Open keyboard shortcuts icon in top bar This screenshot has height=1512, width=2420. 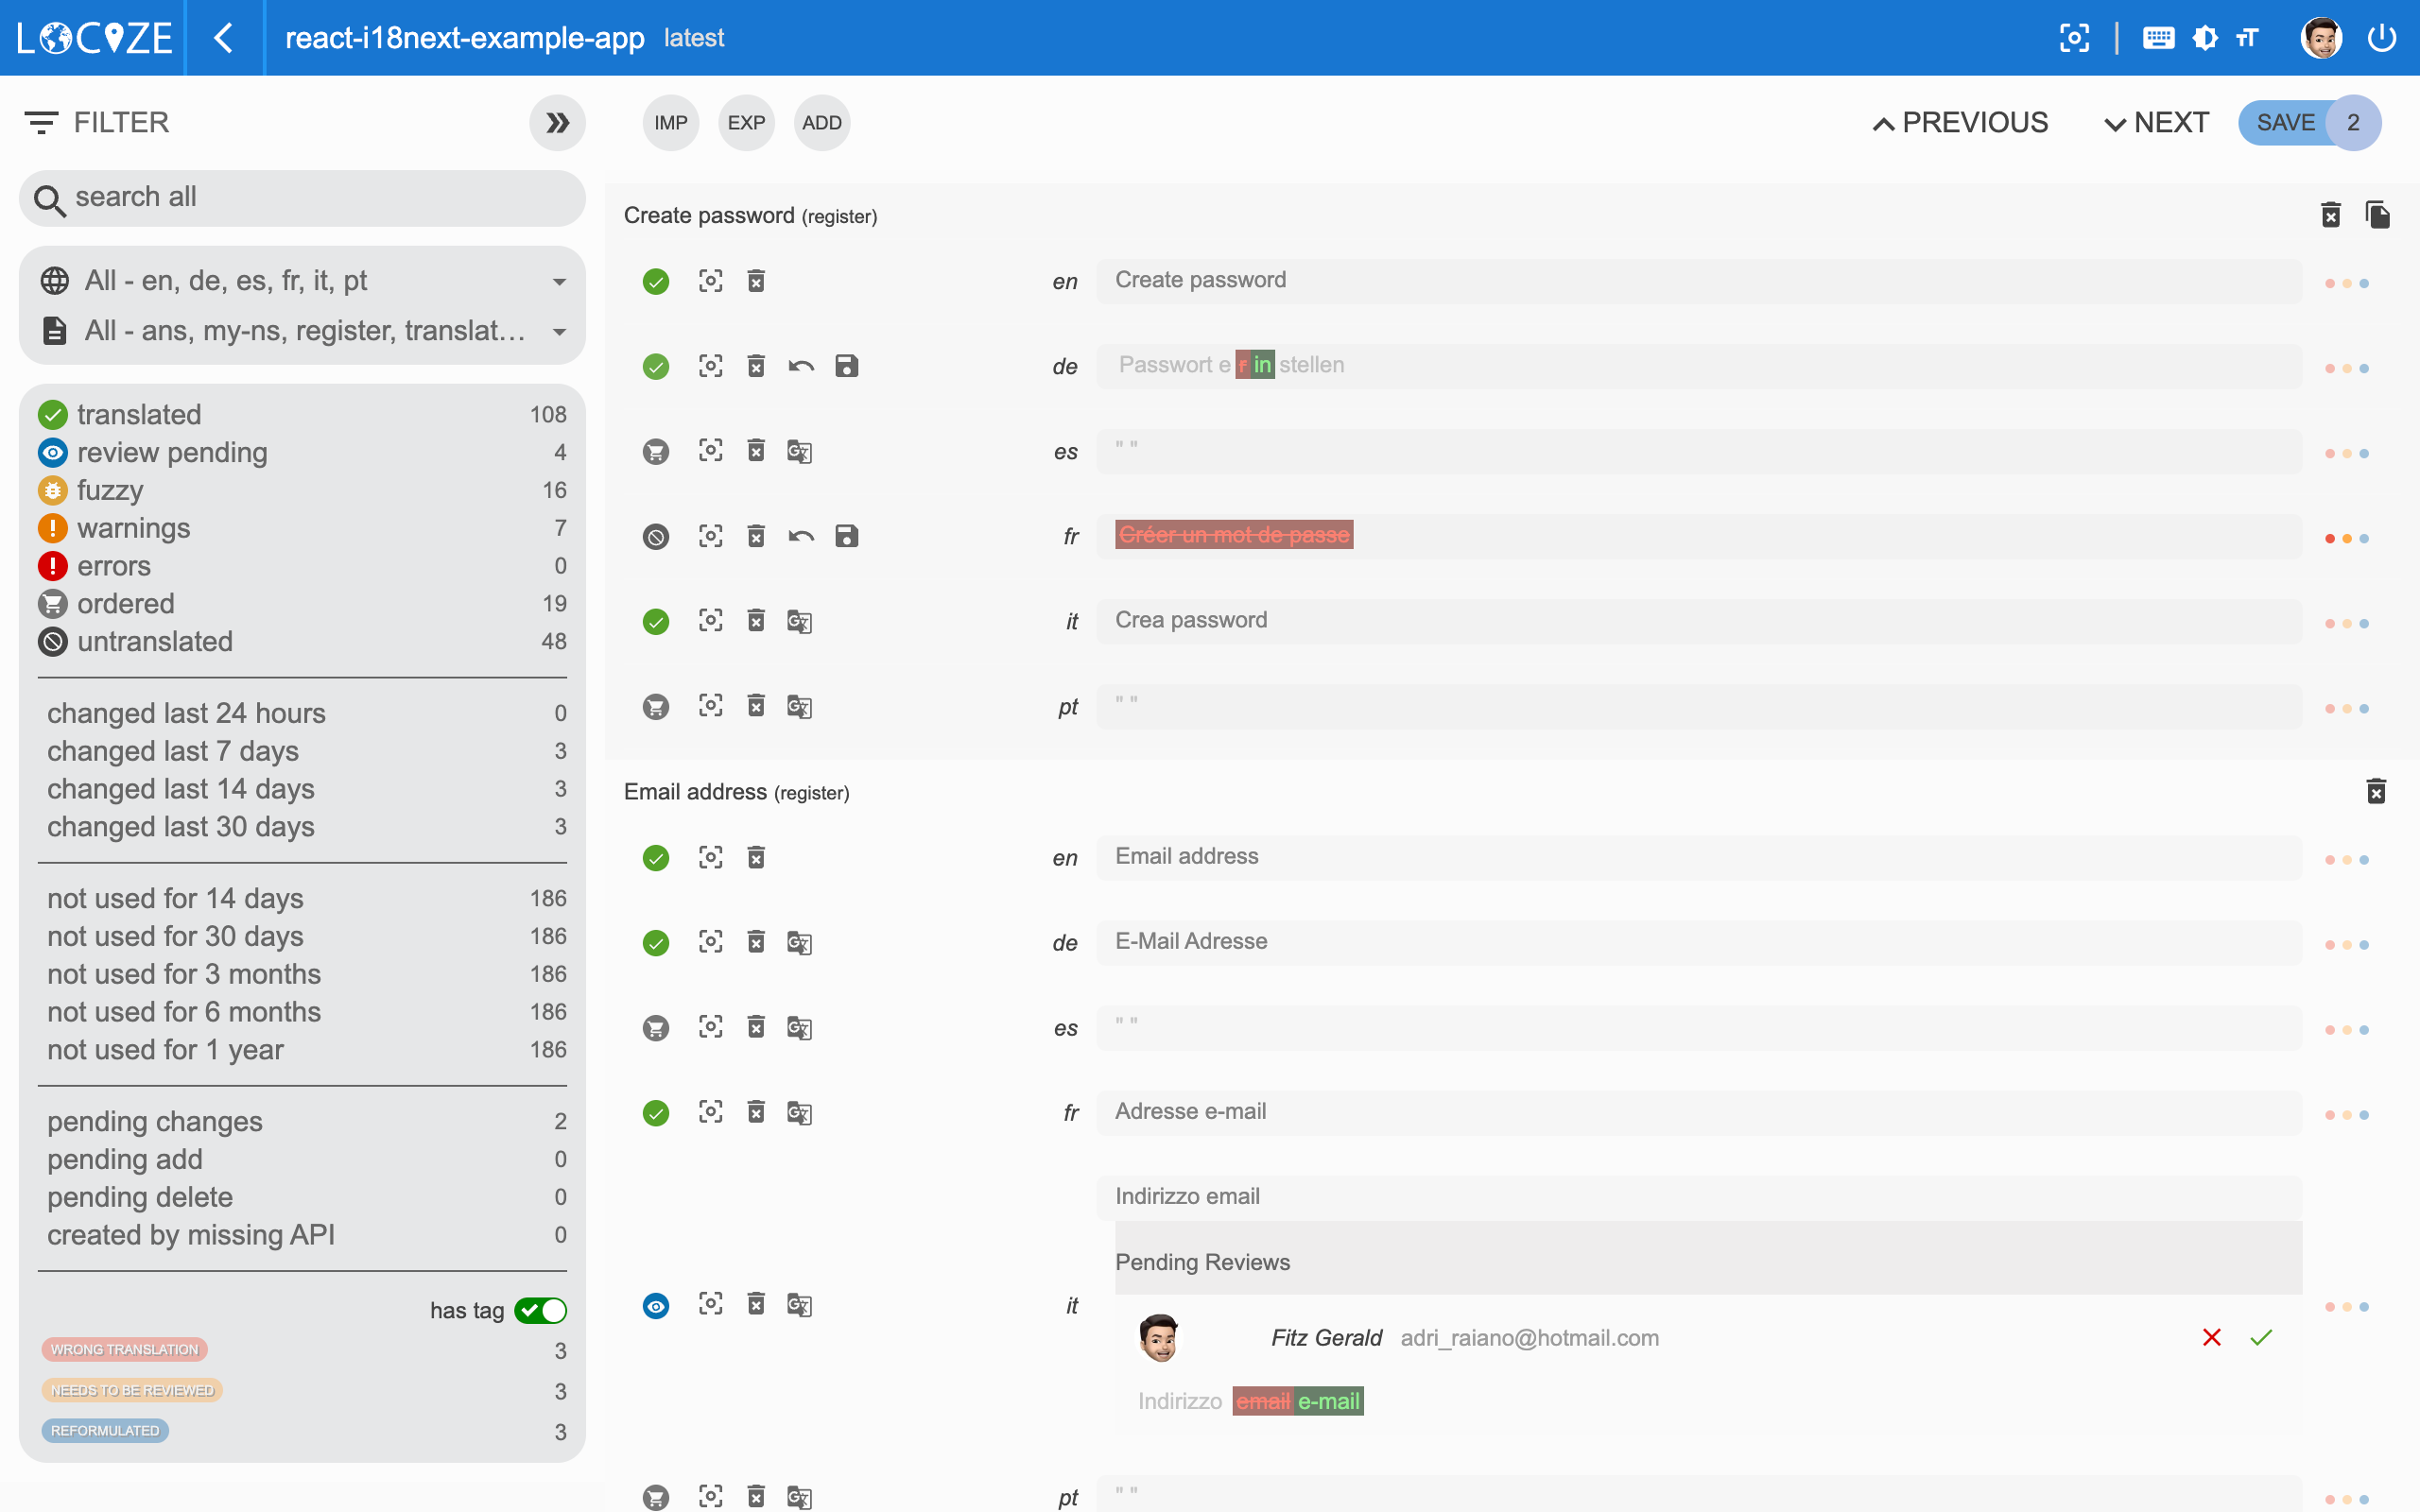point(2158,38)
